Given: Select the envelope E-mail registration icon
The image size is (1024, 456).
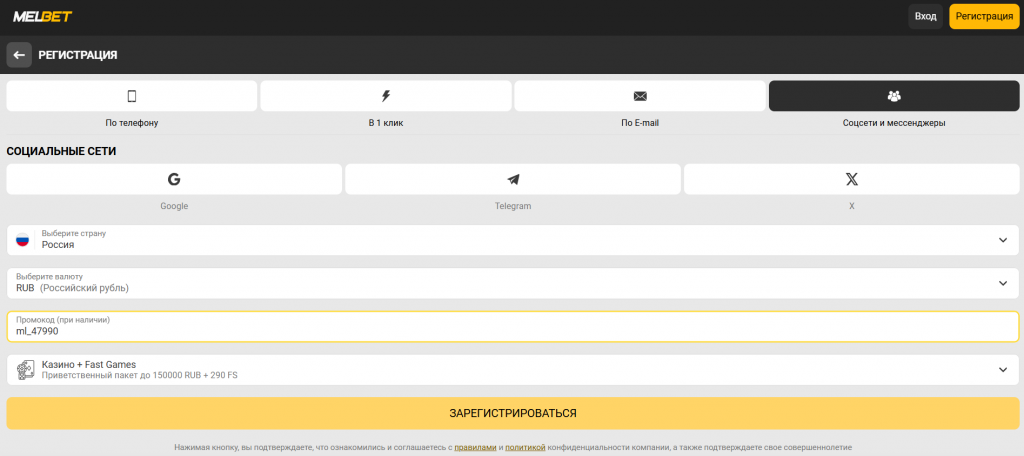Looking at the screenshot, I should tap(640, 96).
